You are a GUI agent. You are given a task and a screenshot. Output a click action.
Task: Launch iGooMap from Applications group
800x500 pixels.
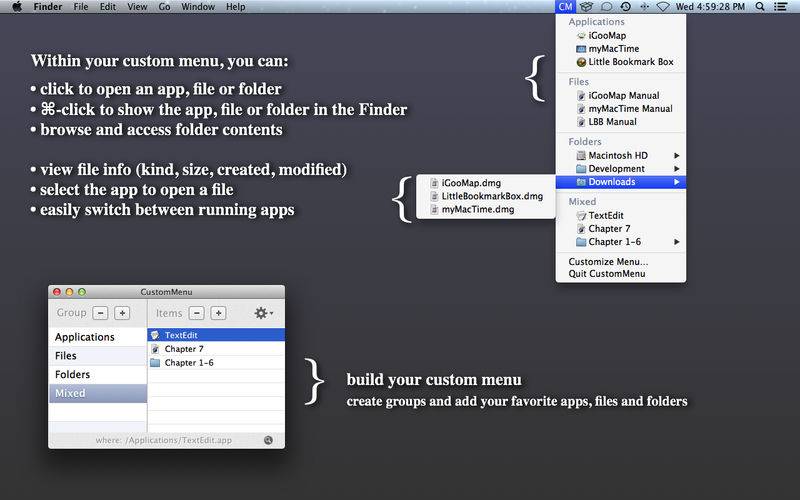click(x=620, y=35)
